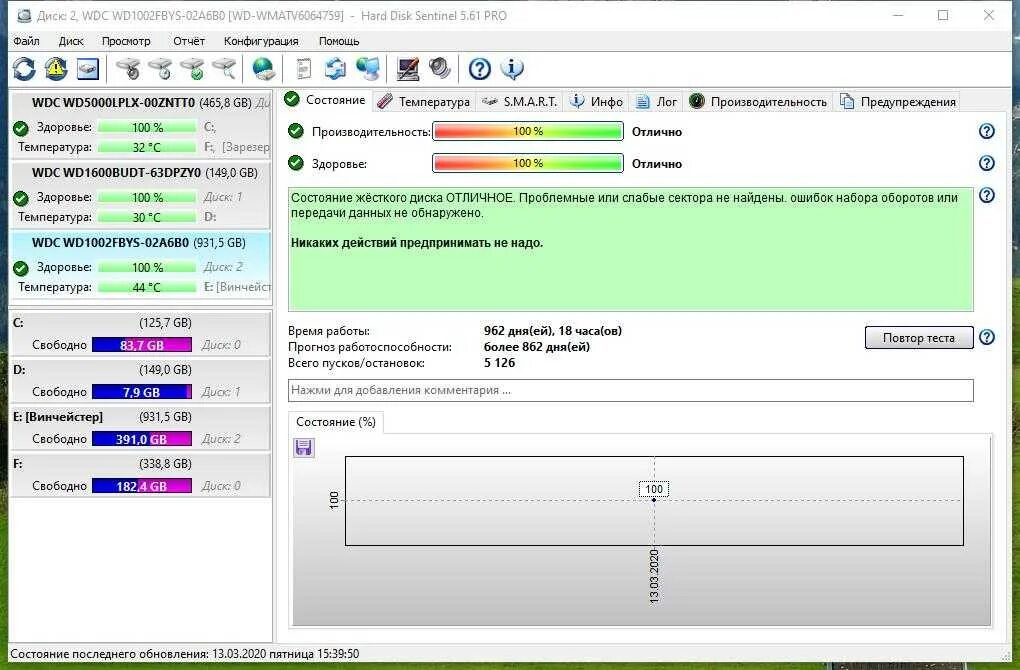The width and height of the screenshot is (1020, 670).
Task: Click the yellow warning alert toolbar icon
Action: (56, 68)
